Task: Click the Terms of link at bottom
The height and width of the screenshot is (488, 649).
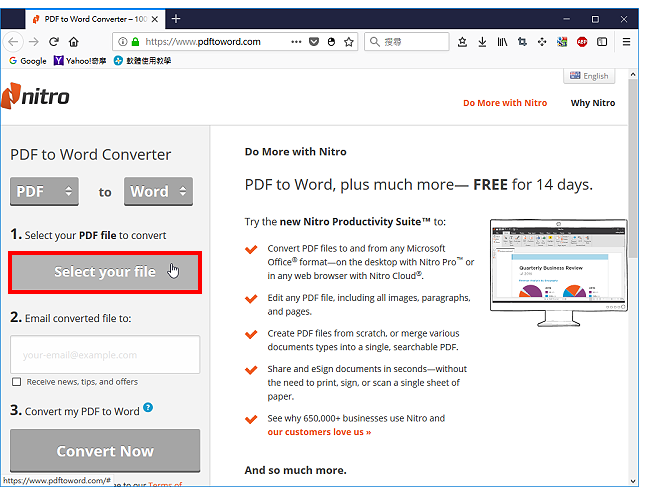Action: point(165,484)
